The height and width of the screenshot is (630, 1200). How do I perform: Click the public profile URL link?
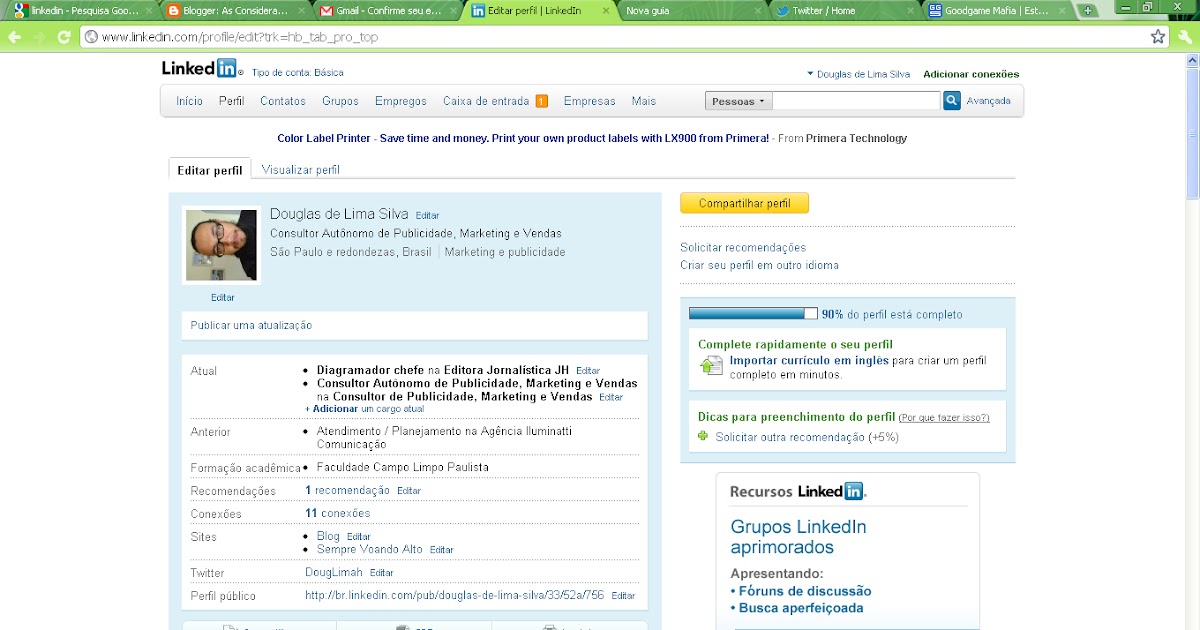pos(454,595)
